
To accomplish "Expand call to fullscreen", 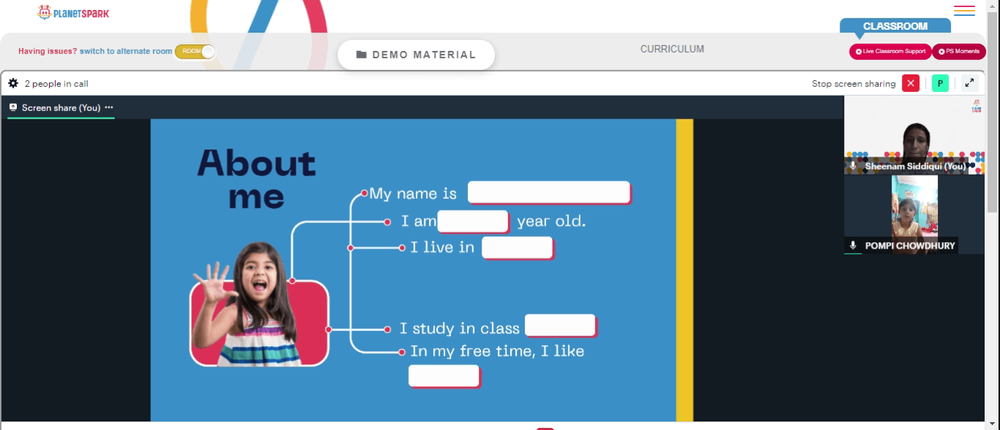I will click(x=969, y=84).
